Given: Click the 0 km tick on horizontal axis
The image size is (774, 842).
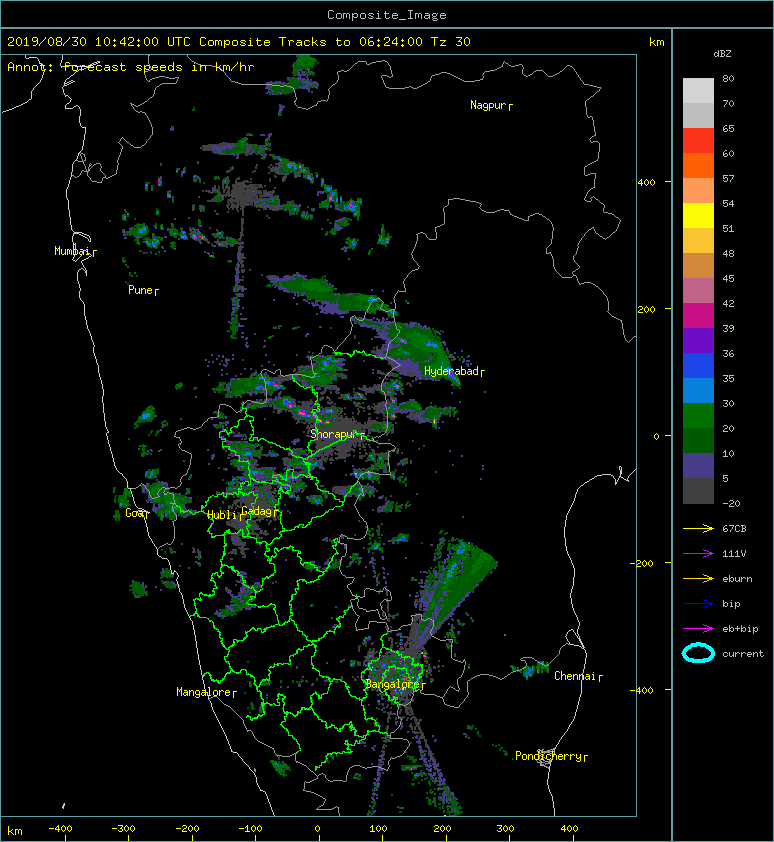Looking at the screenshot, I should pyautogui.click(x=317, y=829).
